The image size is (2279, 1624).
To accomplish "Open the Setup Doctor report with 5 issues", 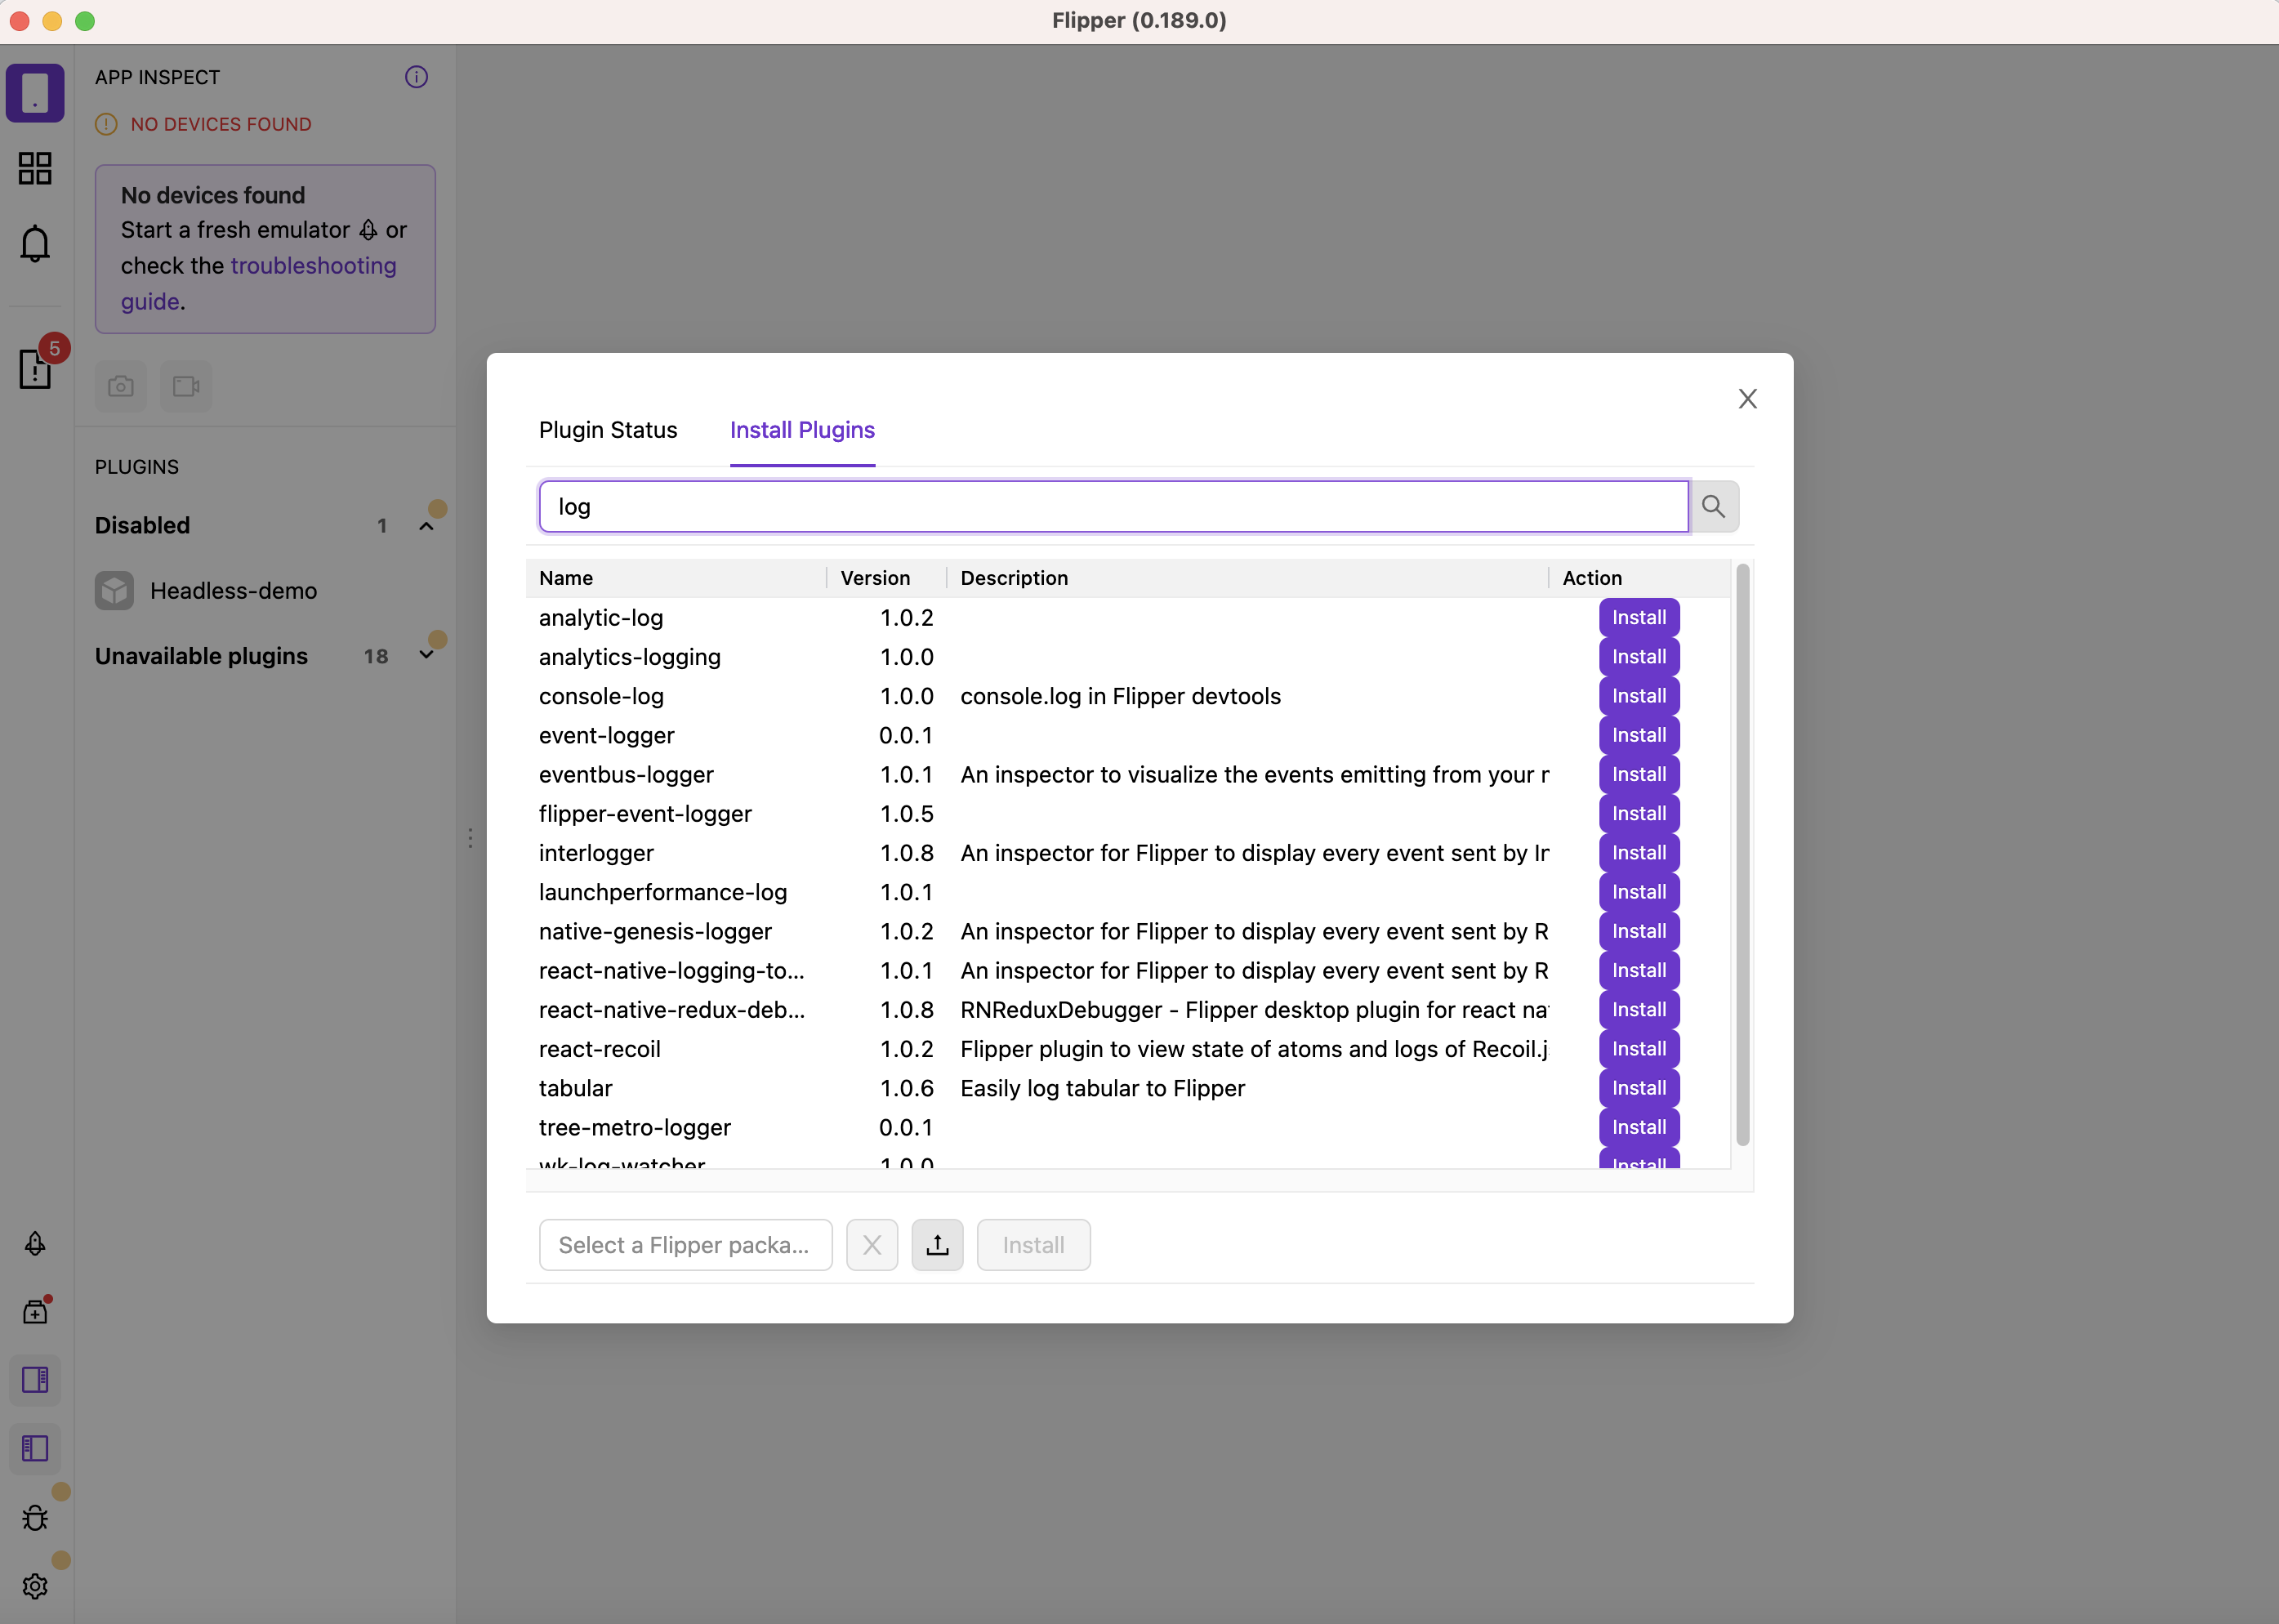I will click(x=36, y=369).
